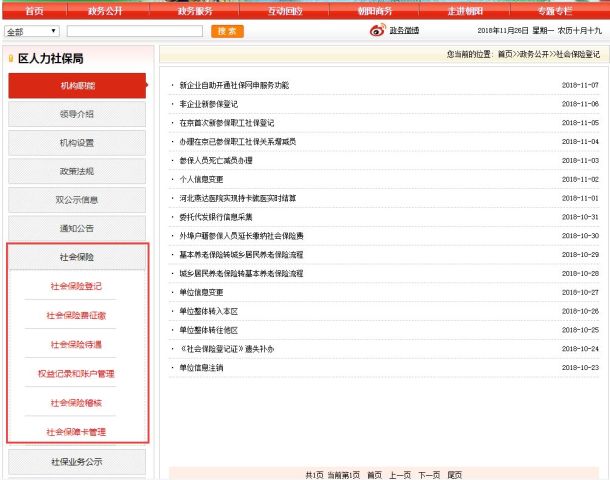610x480 pixels.
Task: Select the 领导介绍 sidebar button
Action: point(77,114)
